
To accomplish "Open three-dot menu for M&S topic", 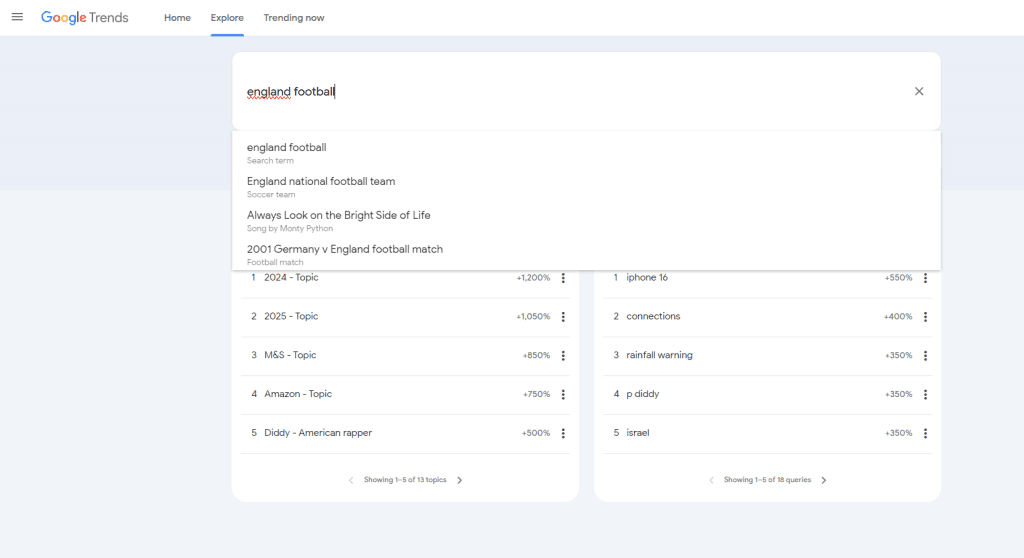I will 563,356.
